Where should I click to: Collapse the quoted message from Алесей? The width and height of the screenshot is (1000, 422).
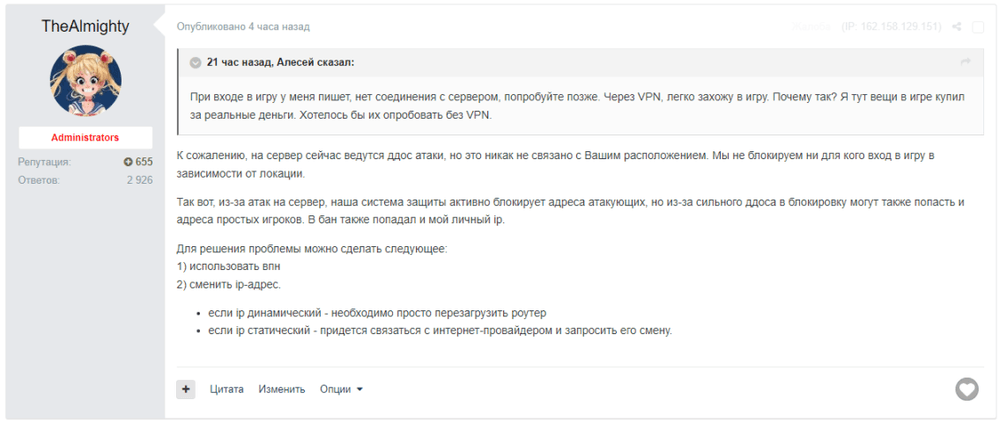coord(195,62)
